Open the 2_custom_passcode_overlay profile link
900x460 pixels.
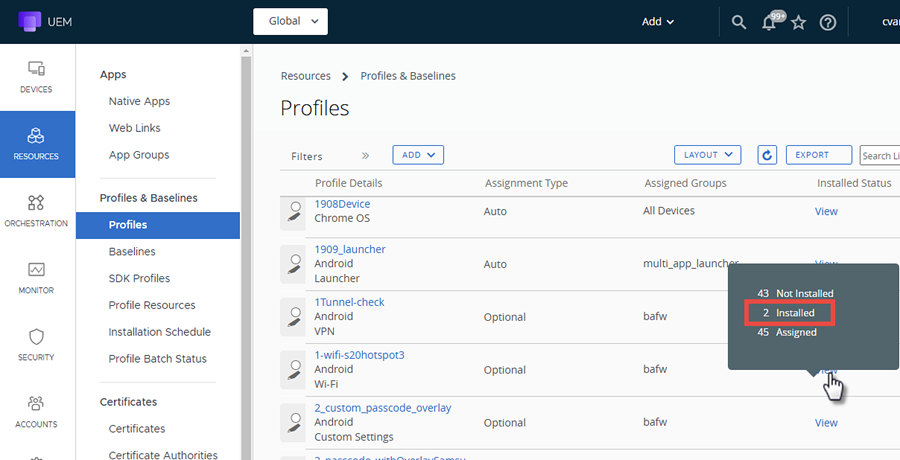[383, 408]
